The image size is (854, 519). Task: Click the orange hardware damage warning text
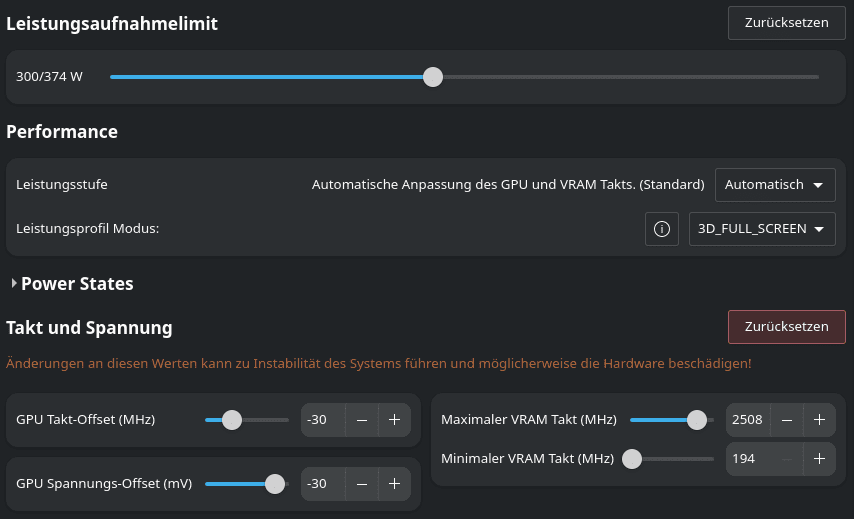[x=379, y=363]
